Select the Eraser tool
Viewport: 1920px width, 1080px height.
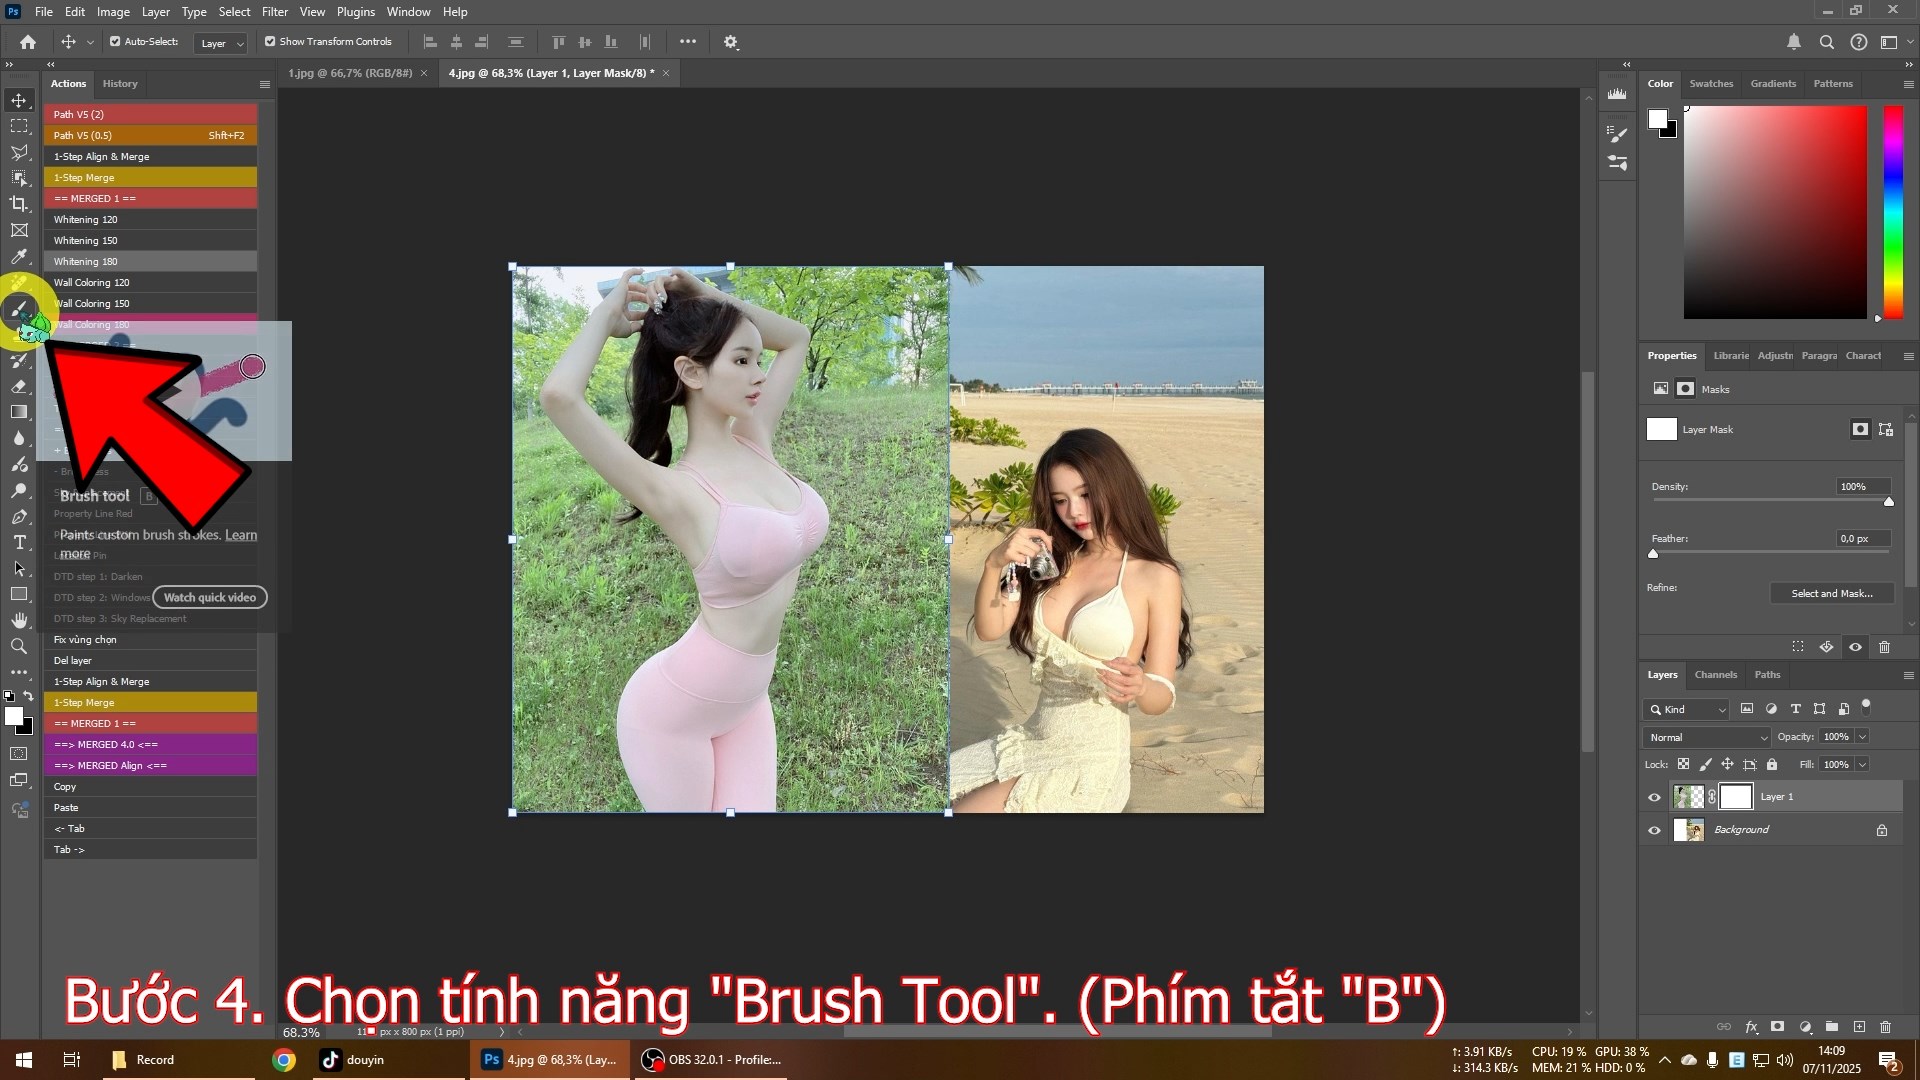[x=19, y=386]
